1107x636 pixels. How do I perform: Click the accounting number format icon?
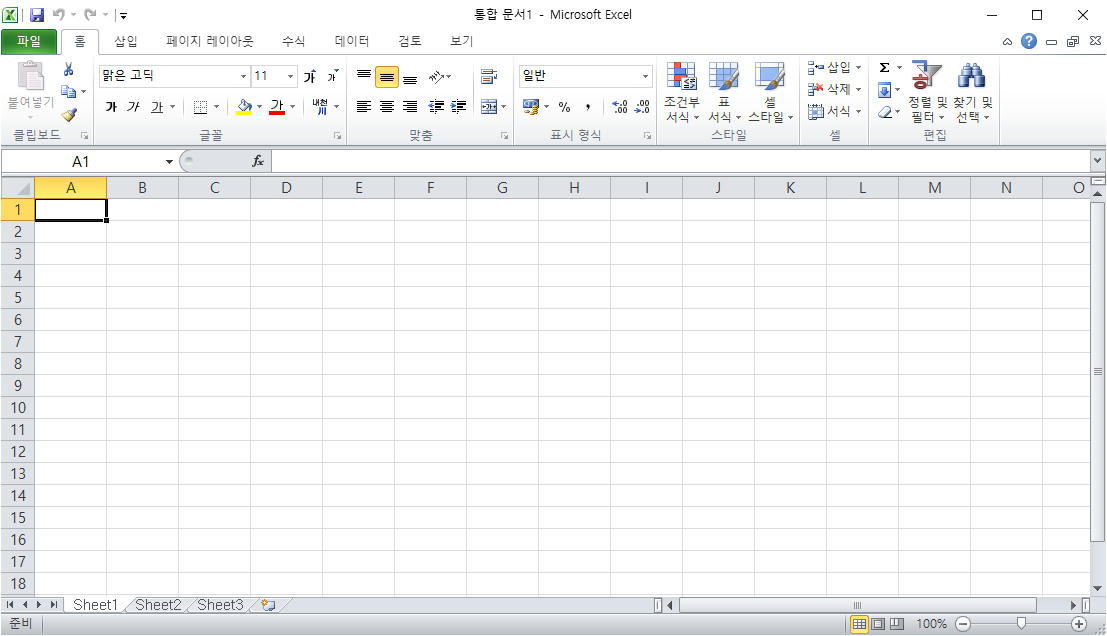pyautogui.click(x=531, y=107)
